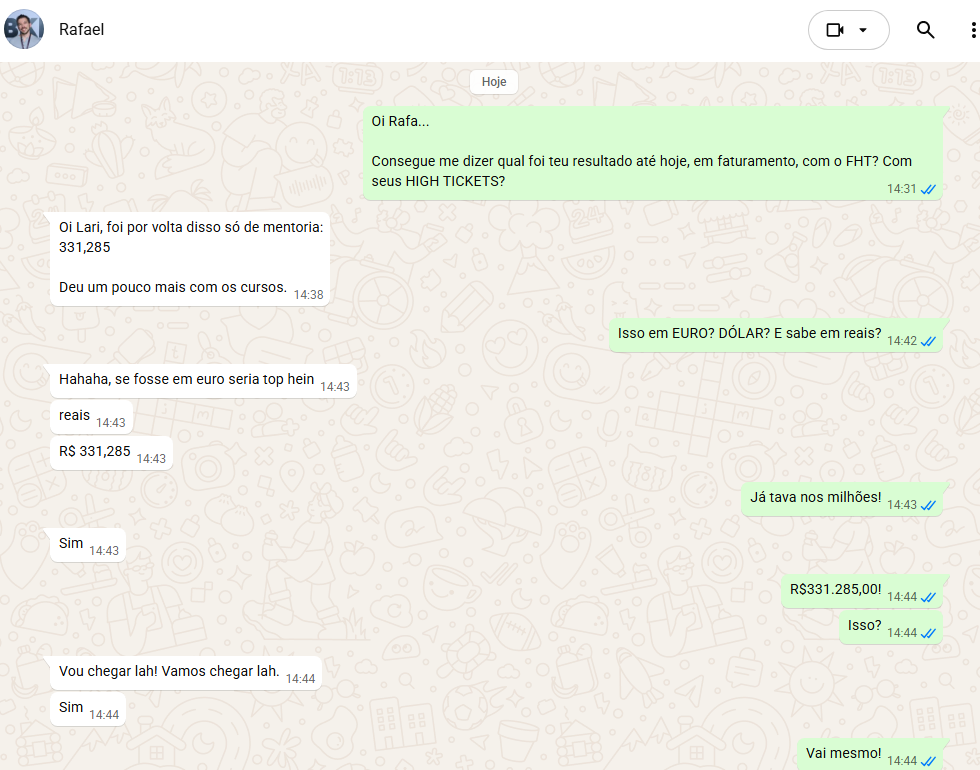Open Rafael's contact info by name
The height and width of the screenshot is (770, 980).
click(82, 30)
